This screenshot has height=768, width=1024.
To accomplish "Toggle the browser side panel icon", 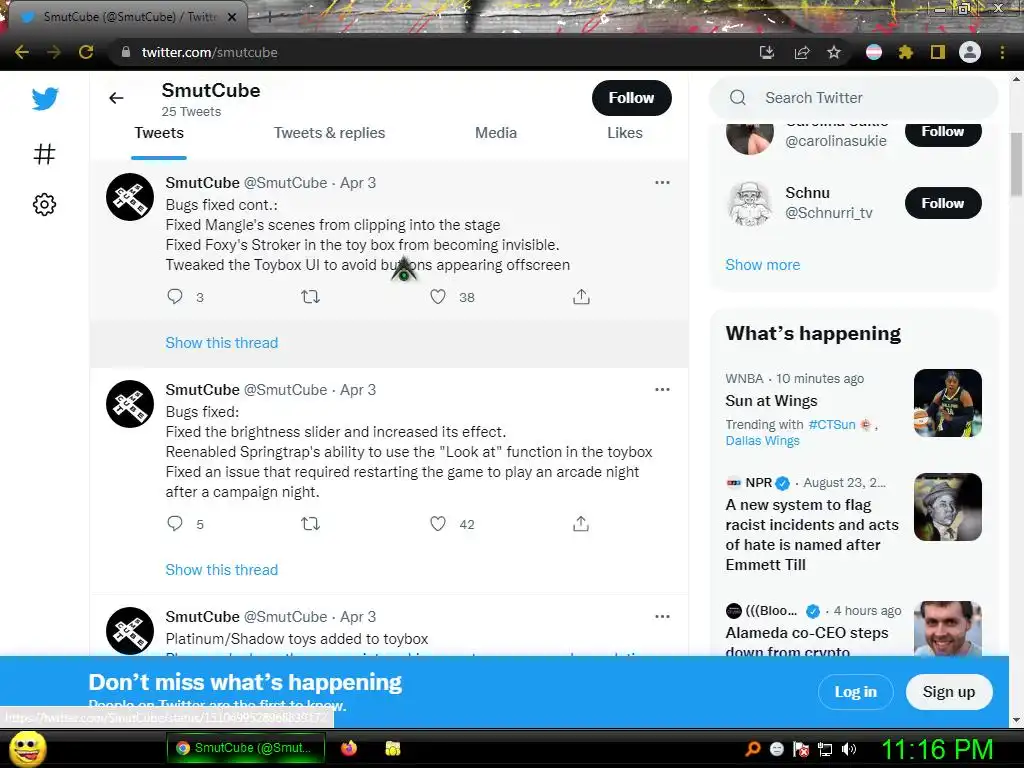I will click(938, 52).
